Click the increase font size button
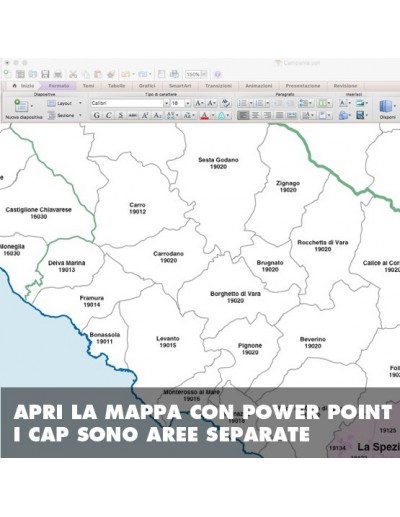 pos(199,103)
